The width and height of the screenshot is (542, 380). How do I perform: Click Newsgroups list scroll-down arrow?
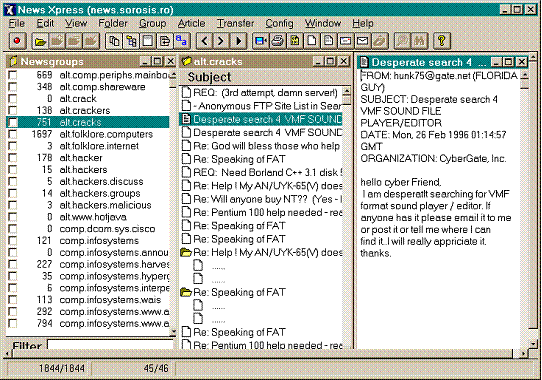point(173,332)
